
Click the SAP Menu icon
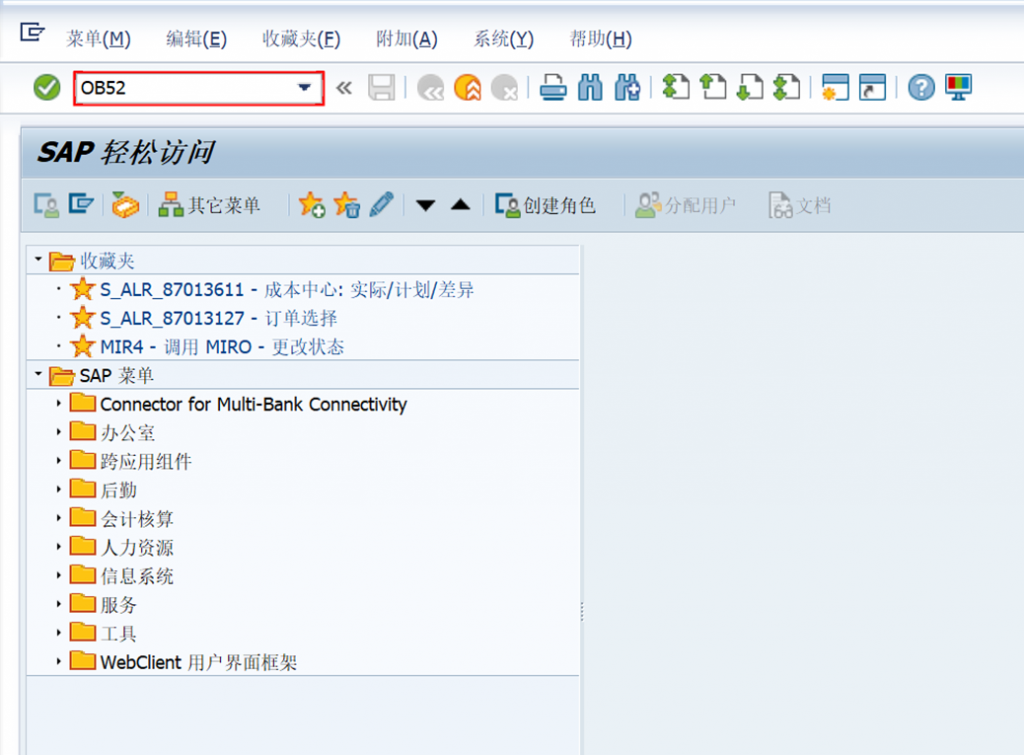(82, 204)
